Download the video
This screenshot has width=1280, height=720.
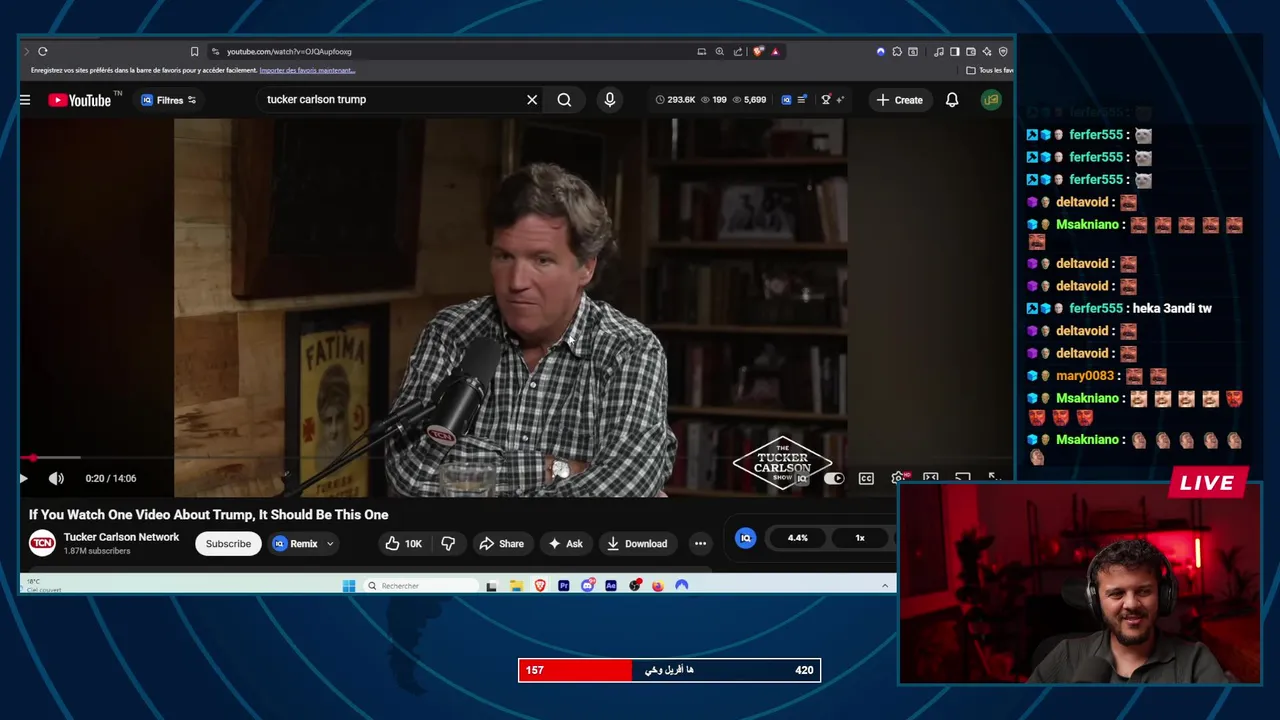tap(637, 544)
